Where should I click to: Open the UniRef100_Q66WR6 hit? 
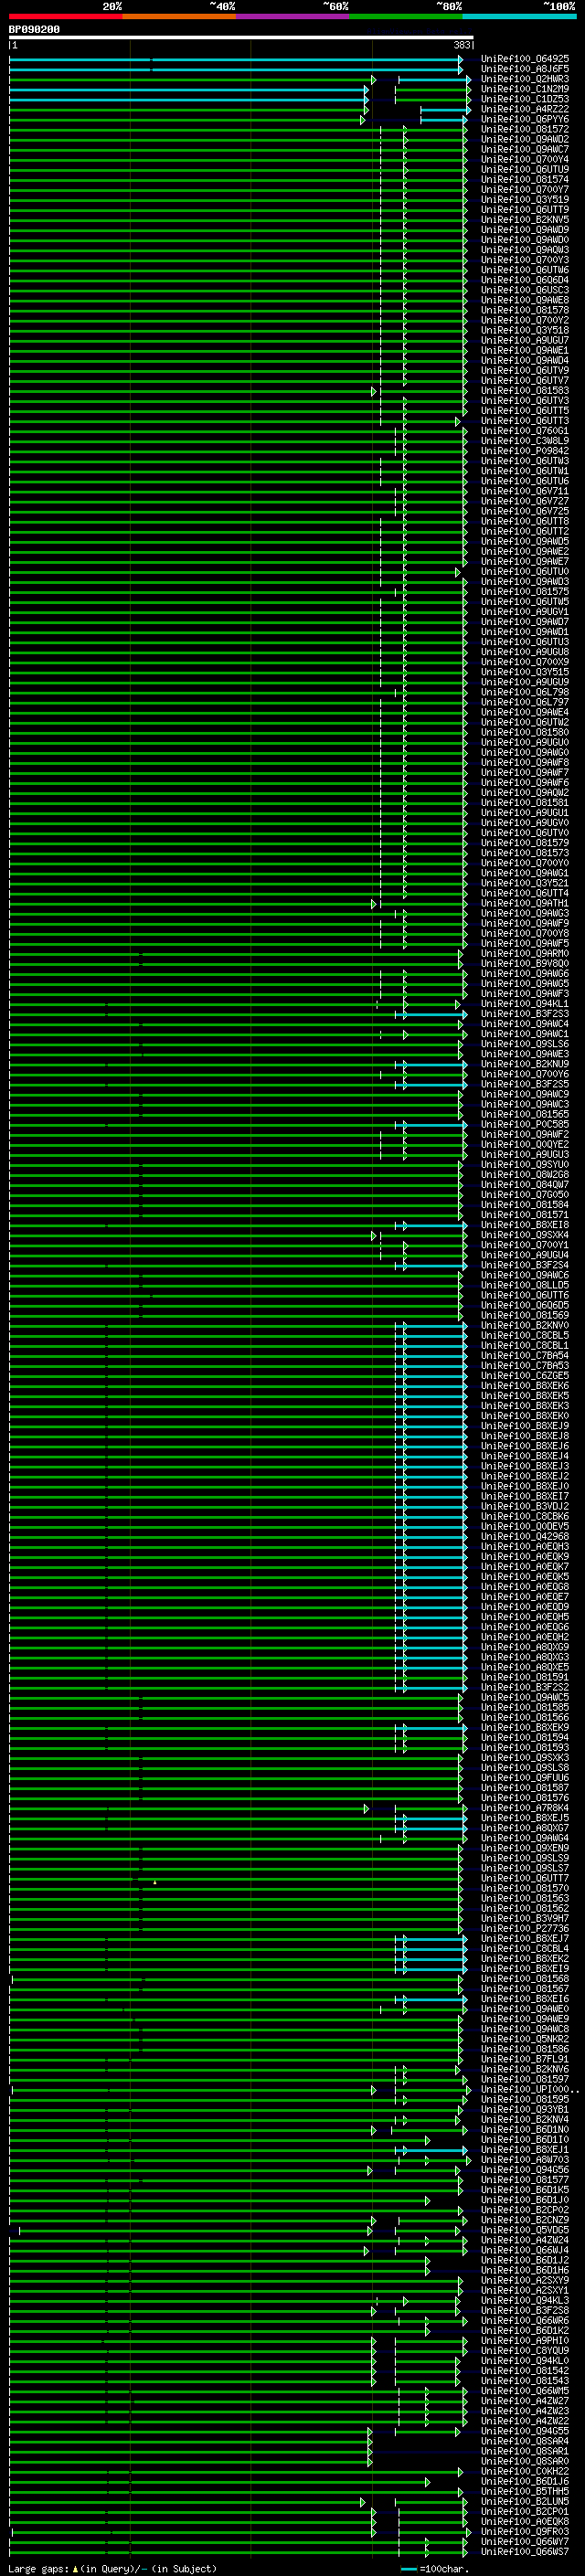click(x=525, y=2320)
